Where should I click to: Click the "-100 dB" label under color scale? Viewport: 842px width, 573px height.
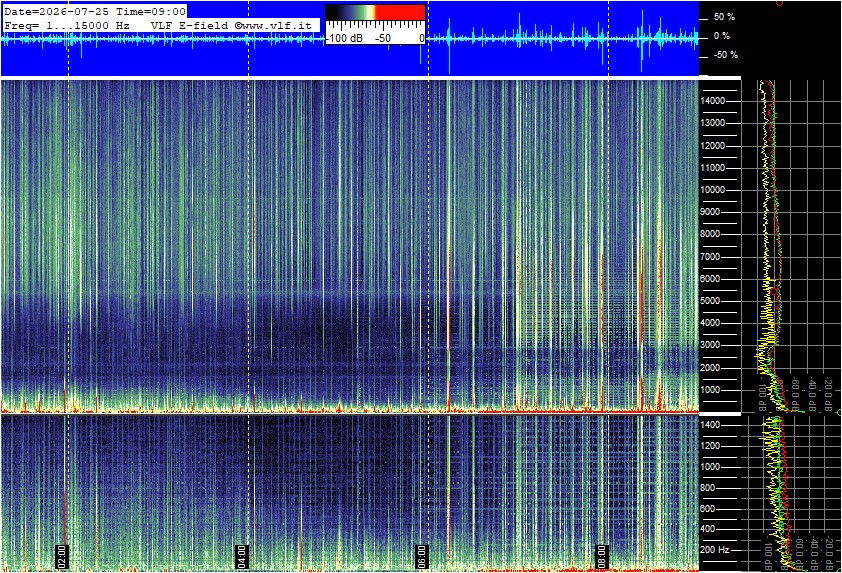344,39
